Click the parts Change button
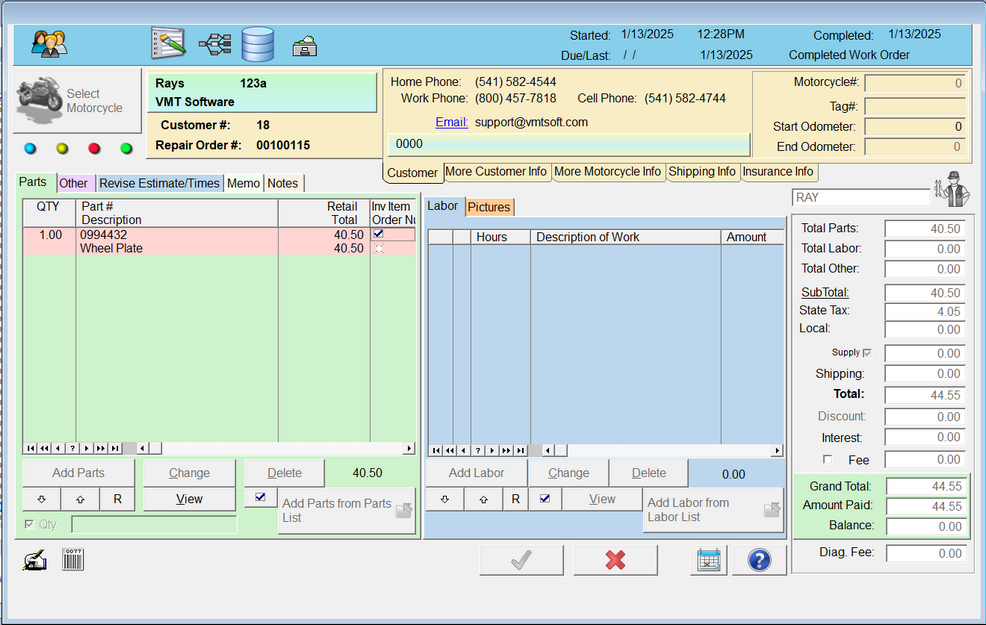 (x=189, y=473)
